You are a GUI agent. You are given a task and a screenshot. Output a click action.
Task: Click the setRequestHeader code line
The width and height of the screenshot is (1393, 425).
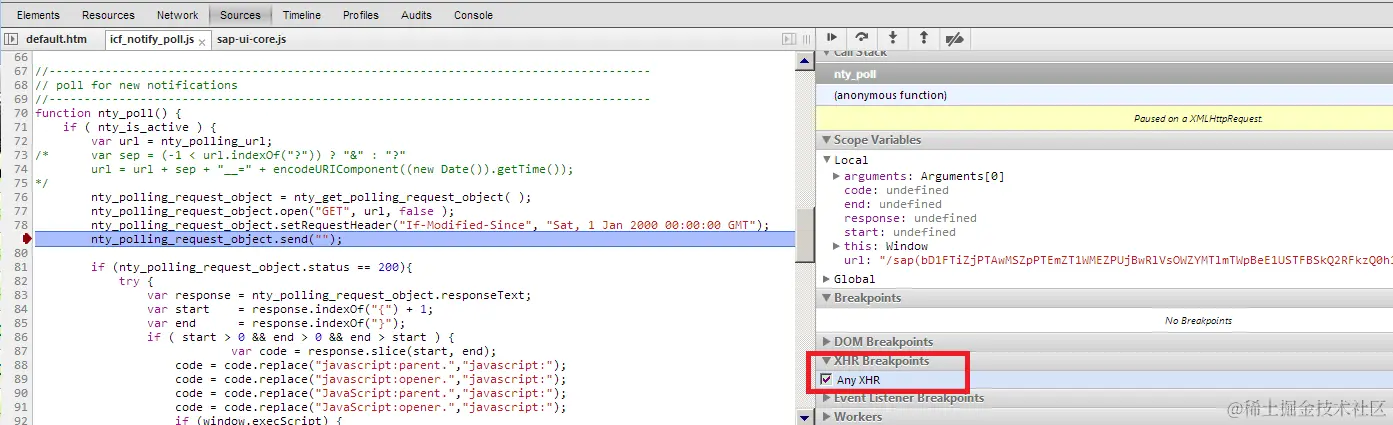coord(430,225)
